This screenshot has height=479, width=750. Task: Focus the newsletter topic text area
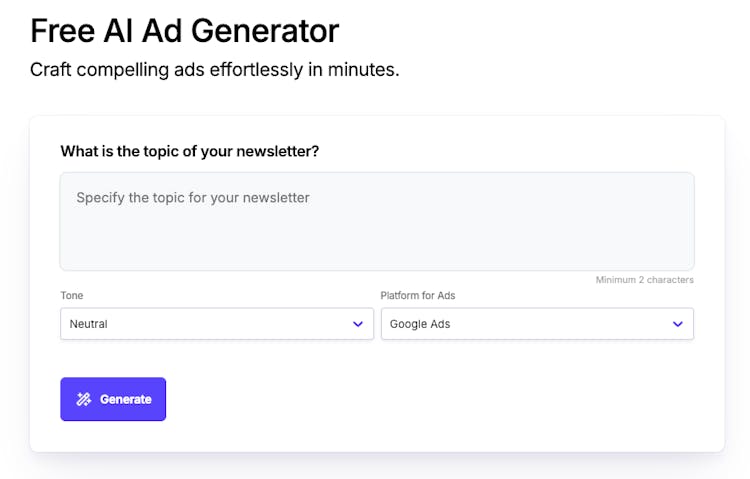click(x=376, y=221)
